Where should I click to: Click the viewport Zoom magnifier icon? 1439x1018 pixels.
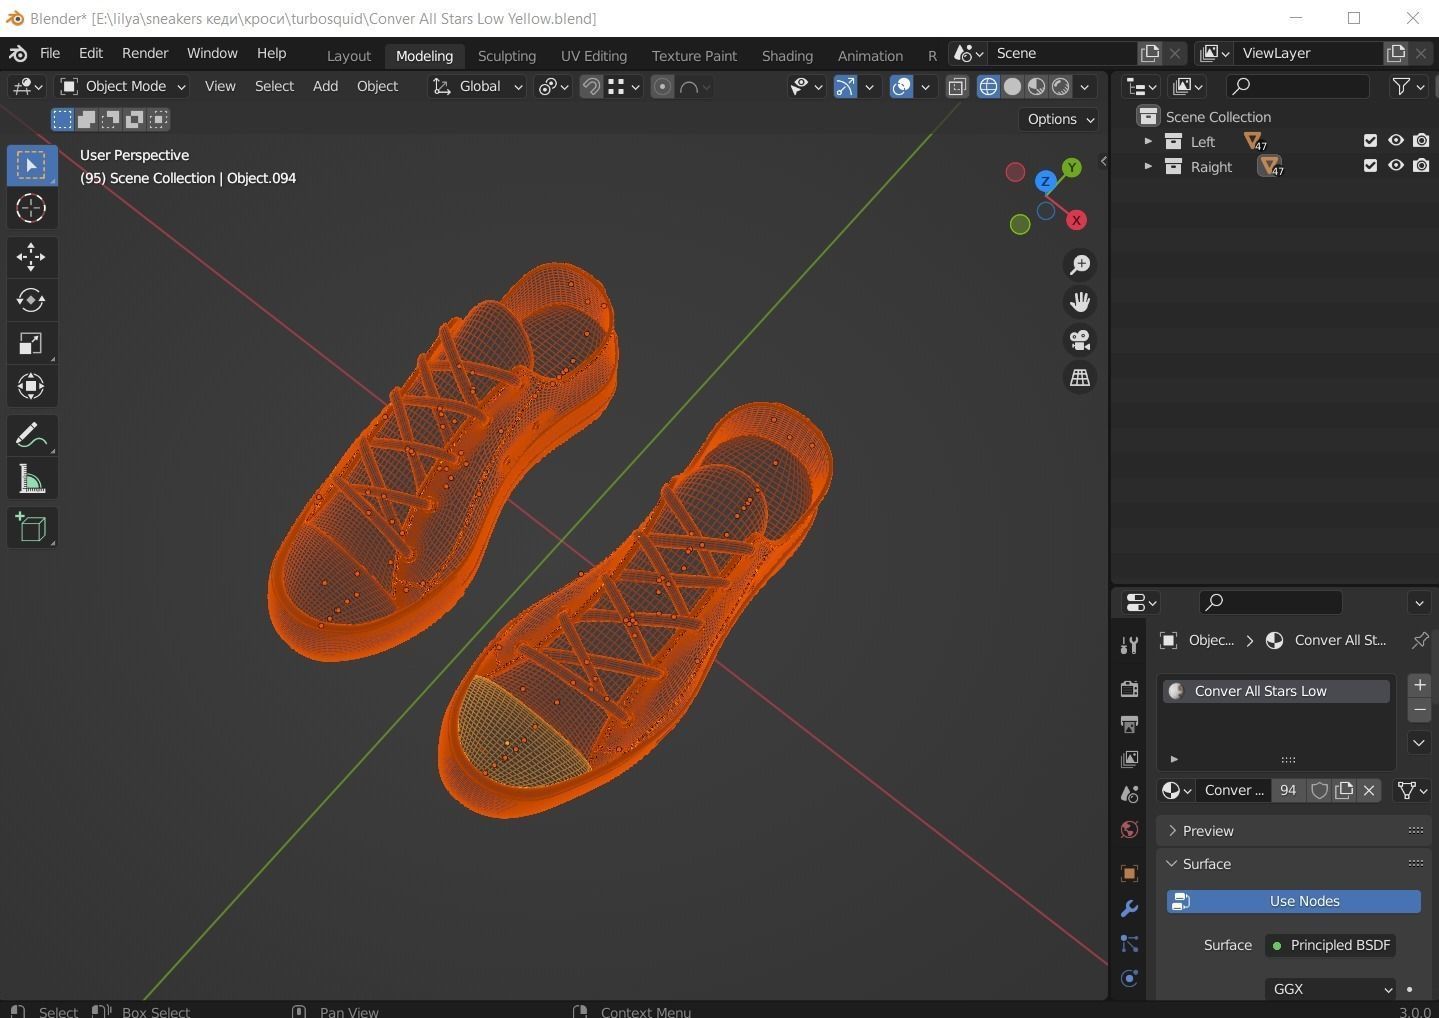1080,264
